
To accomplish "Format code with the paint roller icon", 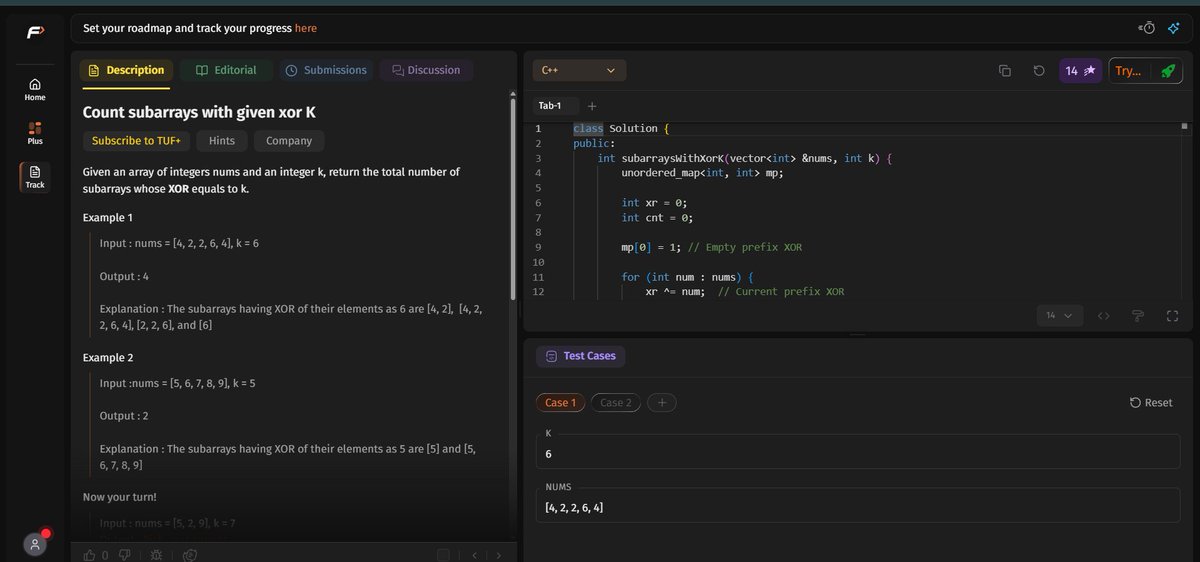I will click(1138, 316).
